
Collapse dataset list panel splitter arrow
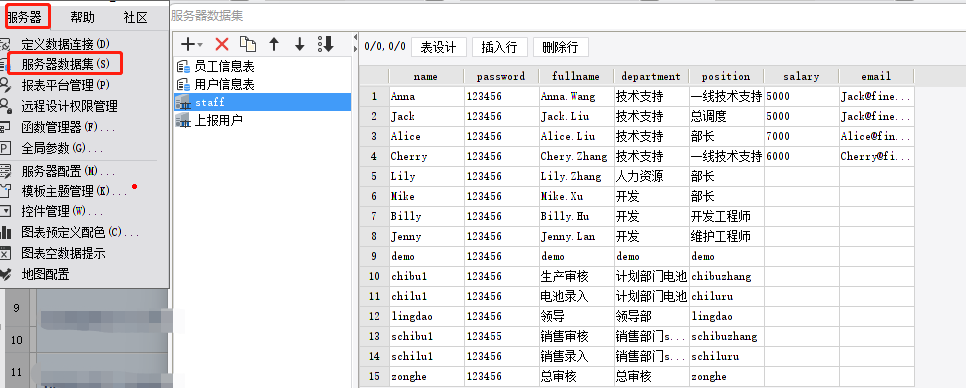(355, 38)
